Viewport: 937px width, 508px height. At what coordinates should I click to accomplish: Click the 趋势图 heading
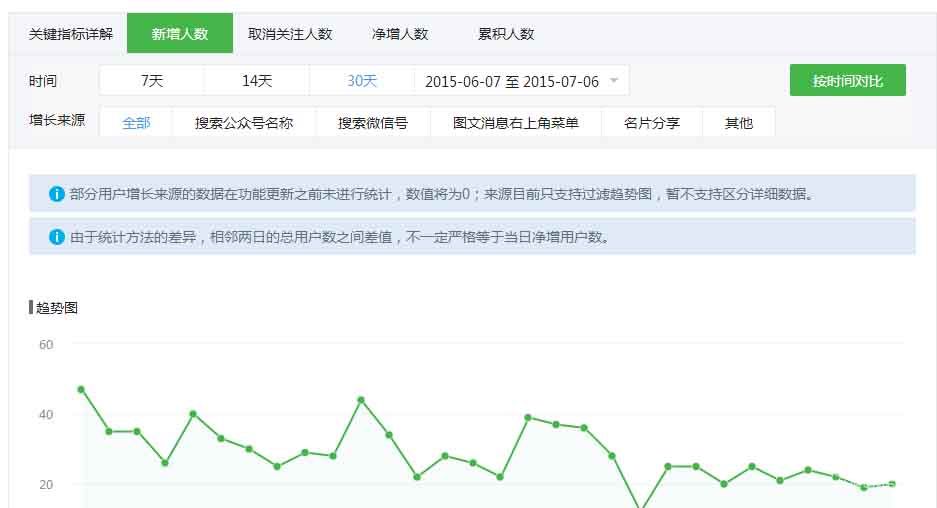click(x=57, y=308)
